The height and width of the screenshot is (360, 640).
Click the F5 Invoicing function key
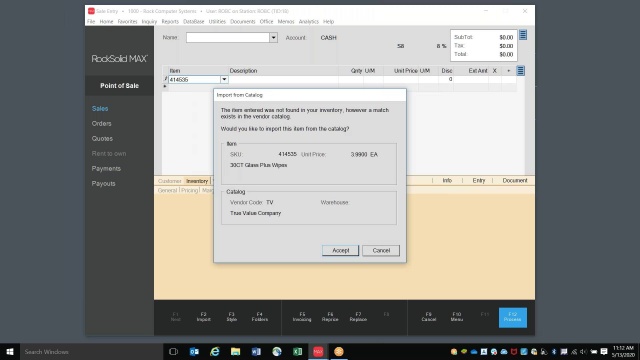302,317
